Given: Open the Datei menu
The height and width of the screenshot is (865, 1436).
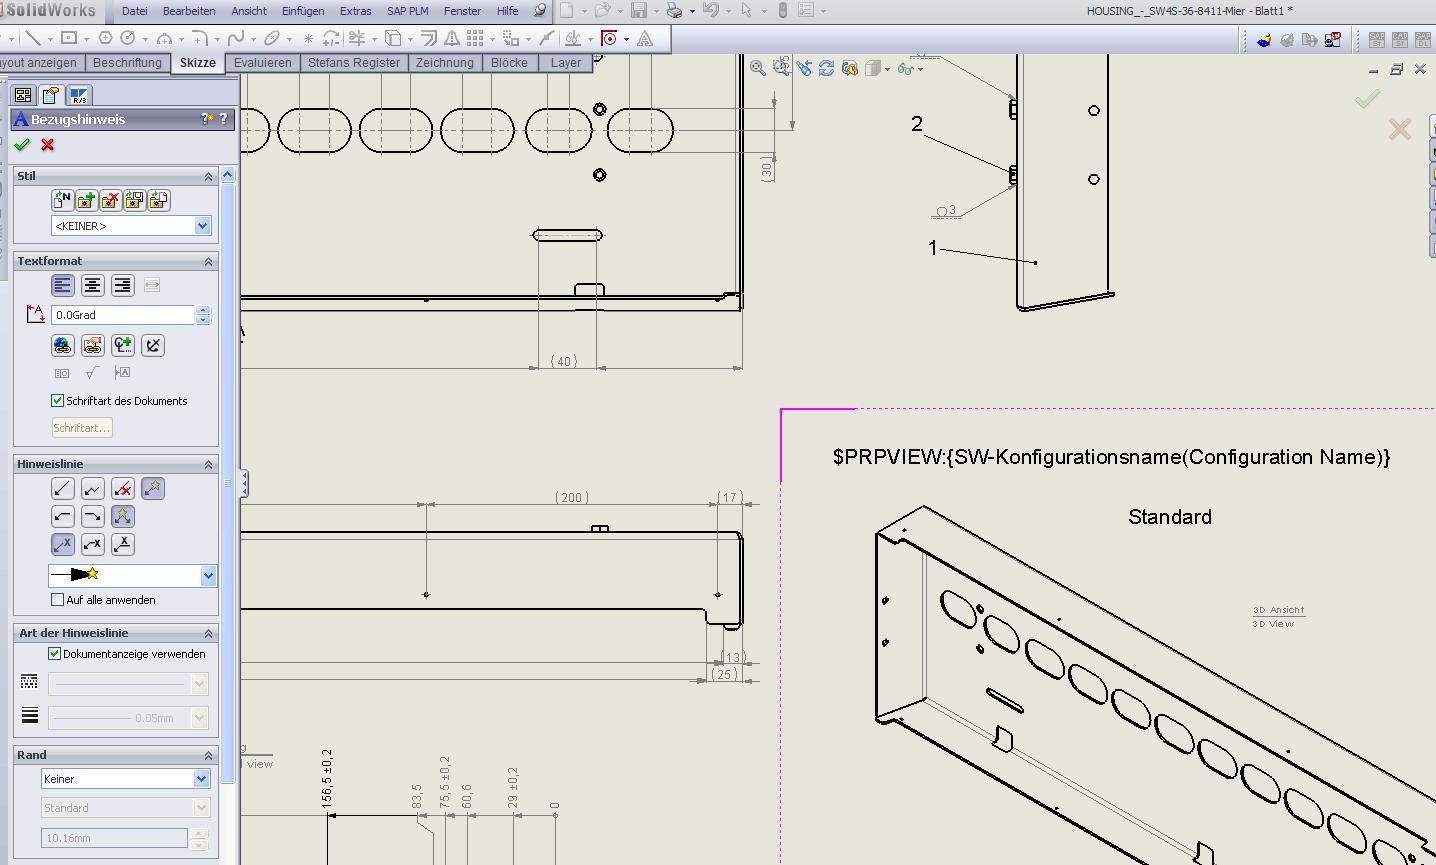Looking at the screenshot, I should pos(134,11).
